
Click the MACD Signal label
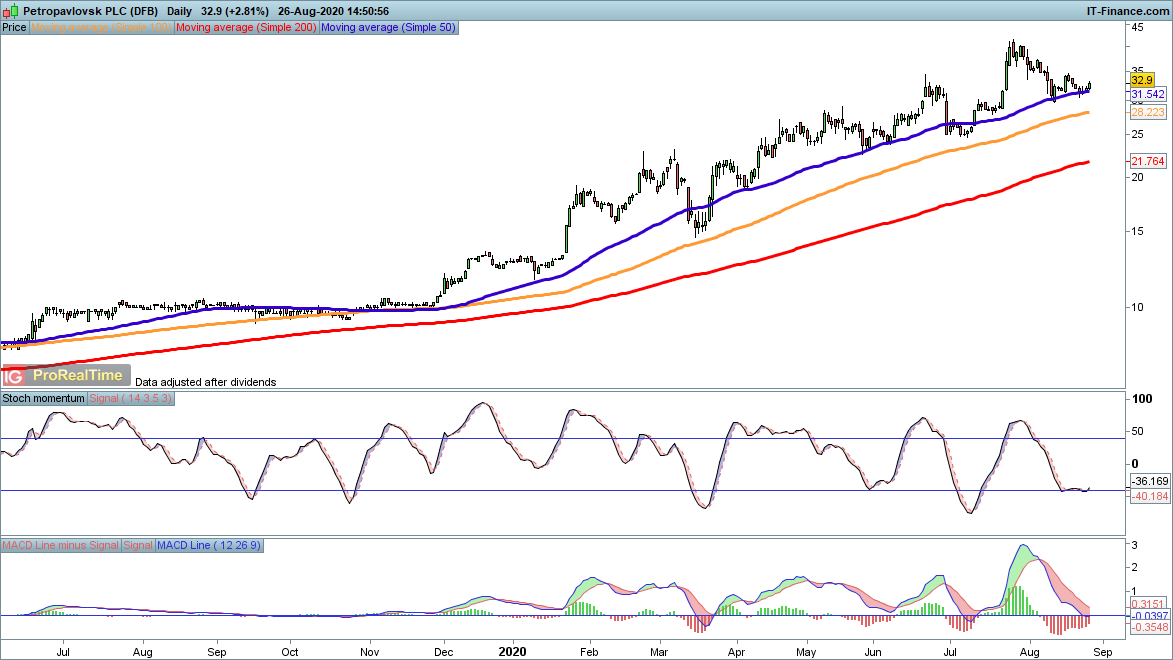138,545
